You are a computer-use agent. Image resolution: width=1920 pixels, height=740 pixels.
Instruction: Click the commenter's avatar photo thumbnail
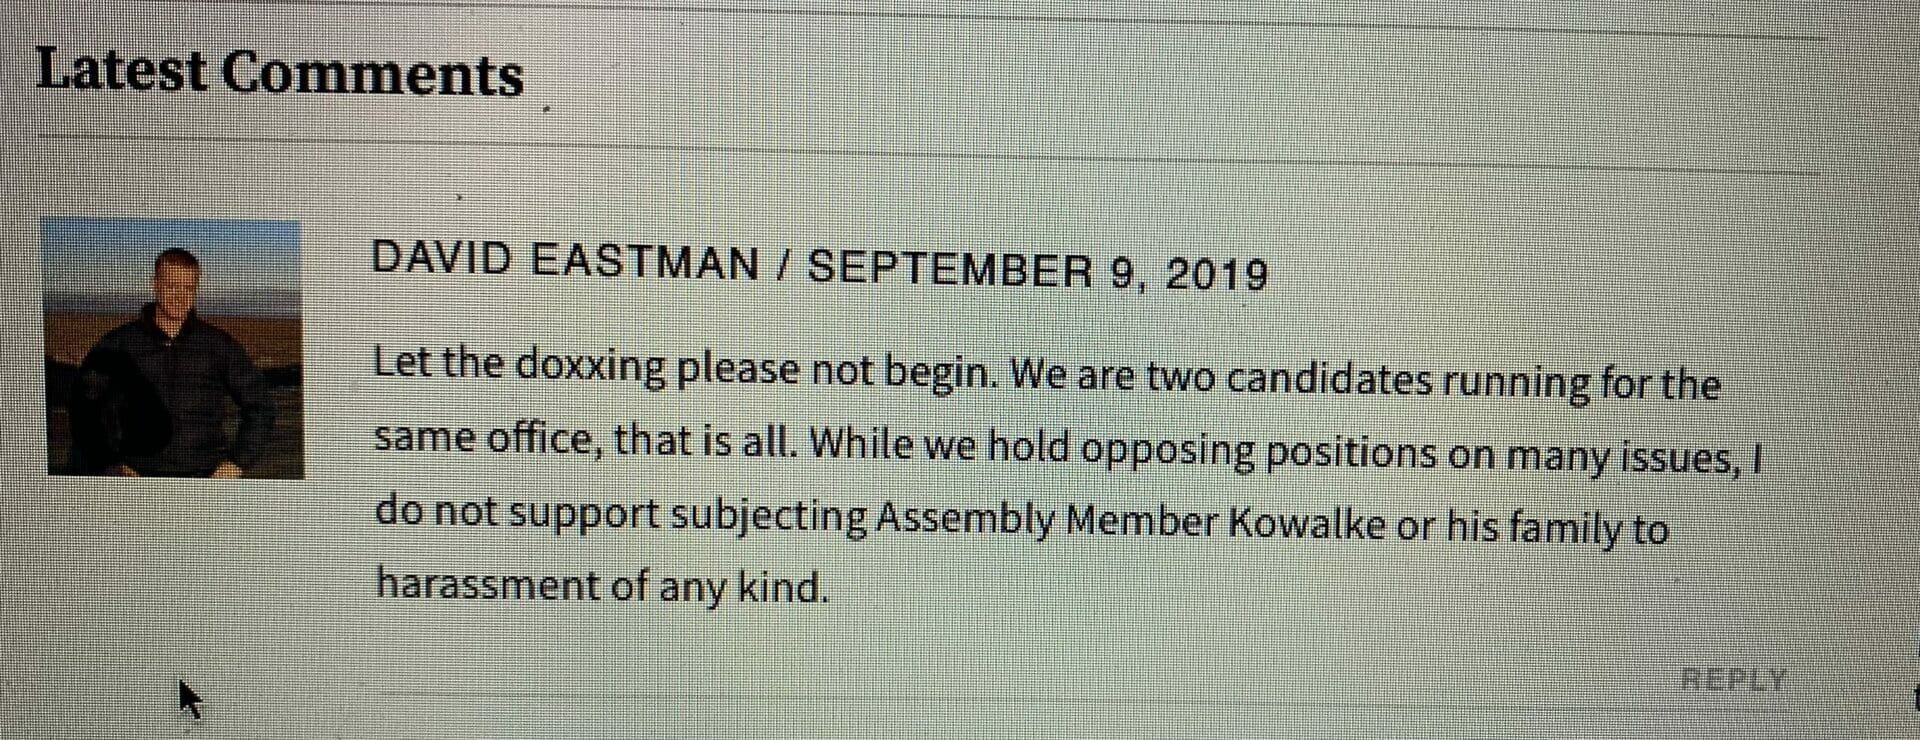[173, 349]
